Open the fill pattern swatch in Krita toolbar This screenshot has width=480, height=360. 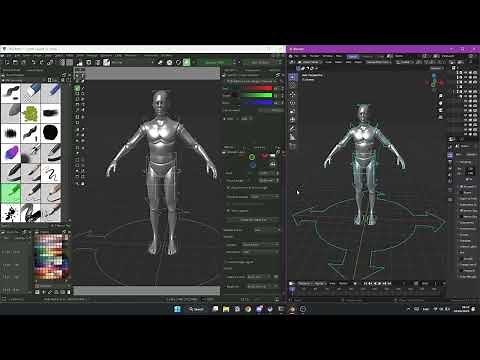pos(70,62)
